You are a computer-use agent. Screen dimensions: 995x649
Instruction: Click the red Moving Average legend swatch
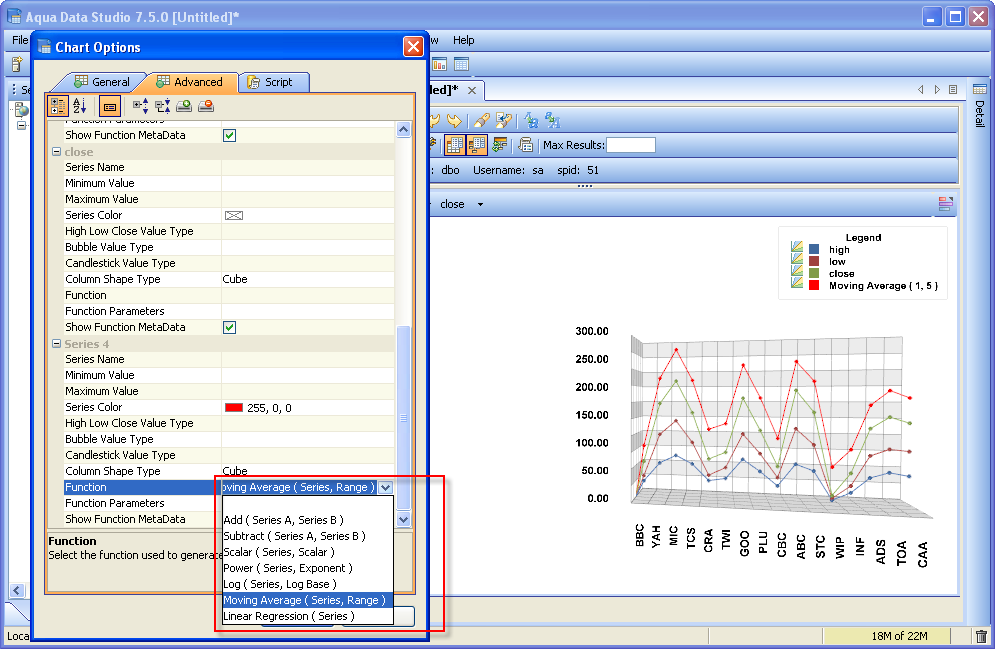coord(814,285)
